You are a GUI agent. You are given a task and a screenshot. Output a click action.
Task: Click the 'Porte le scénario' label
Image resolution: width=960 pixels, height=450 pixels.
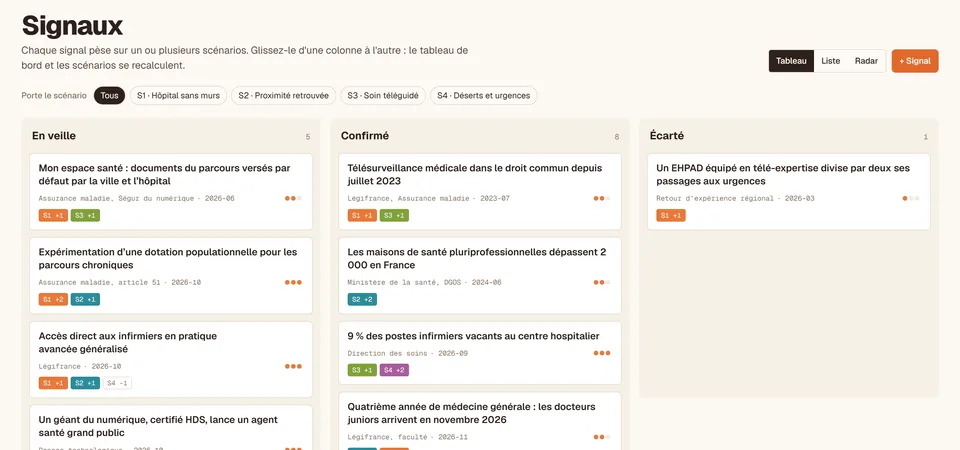click(x=54, y=96)
